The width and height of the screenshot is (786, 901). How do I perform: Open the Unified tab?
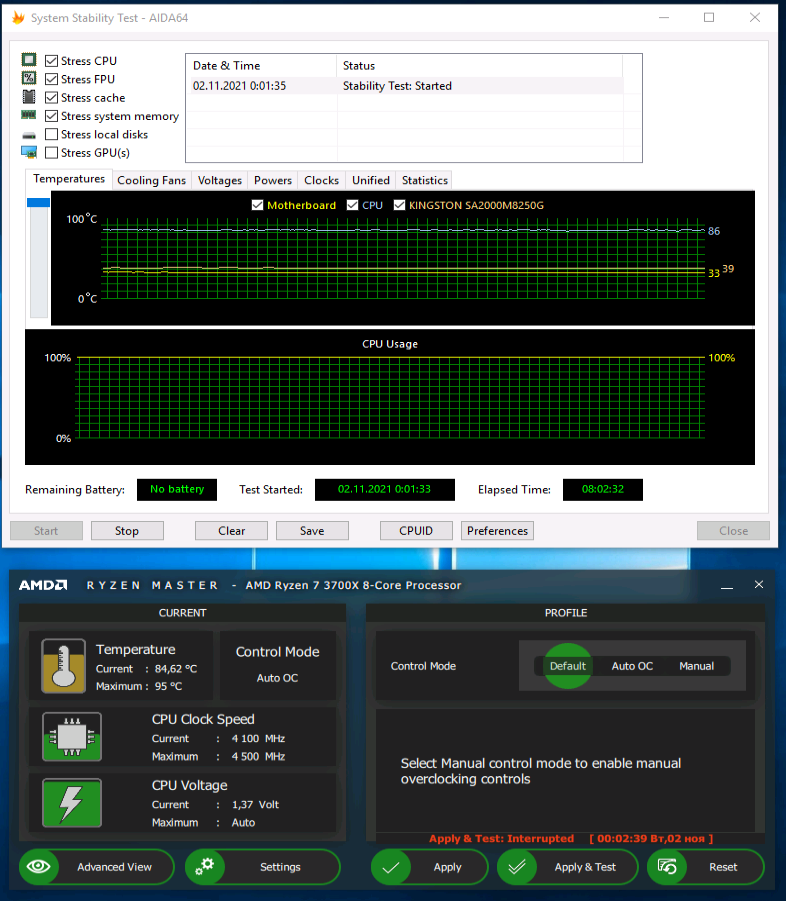point(371,180)
